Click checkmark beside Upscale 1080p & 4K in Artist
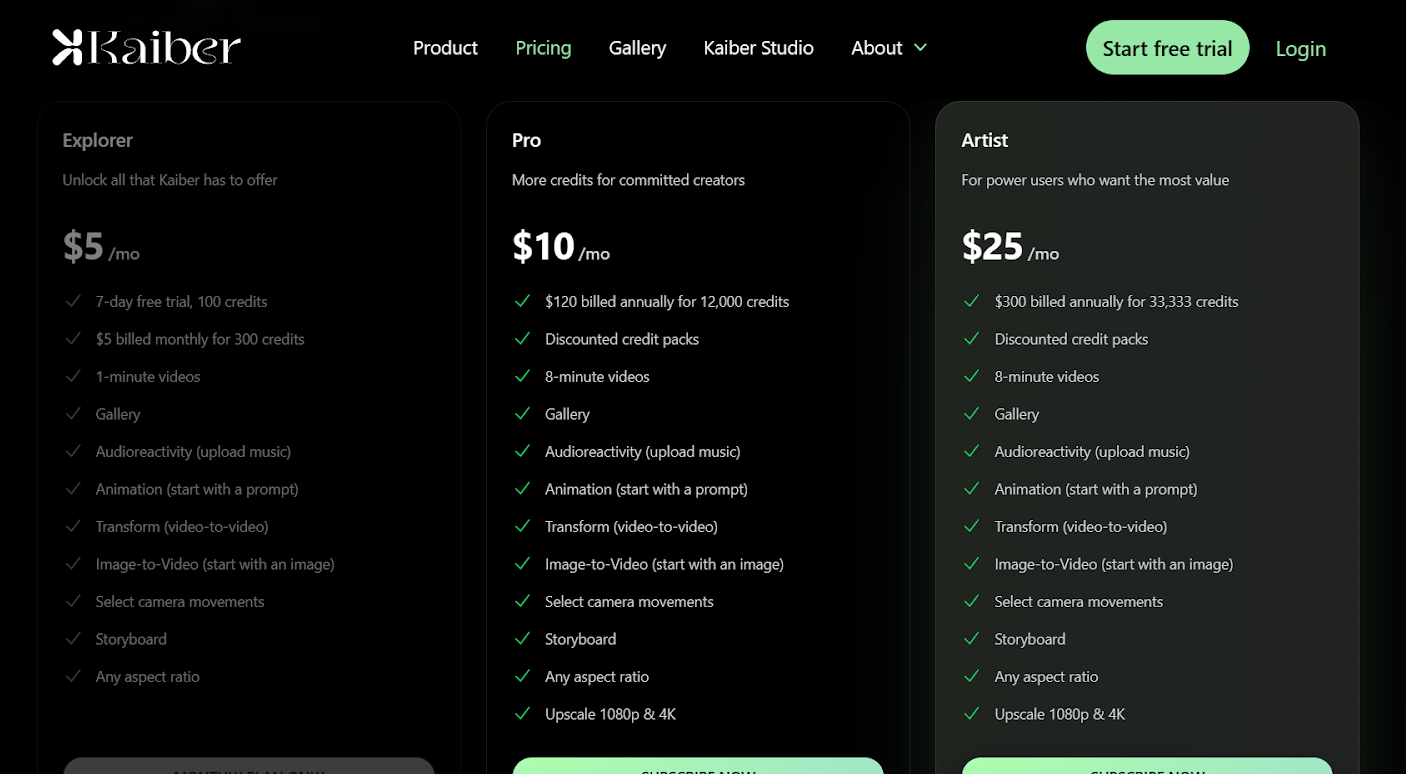1406x774 pixels. coord(971,714)
